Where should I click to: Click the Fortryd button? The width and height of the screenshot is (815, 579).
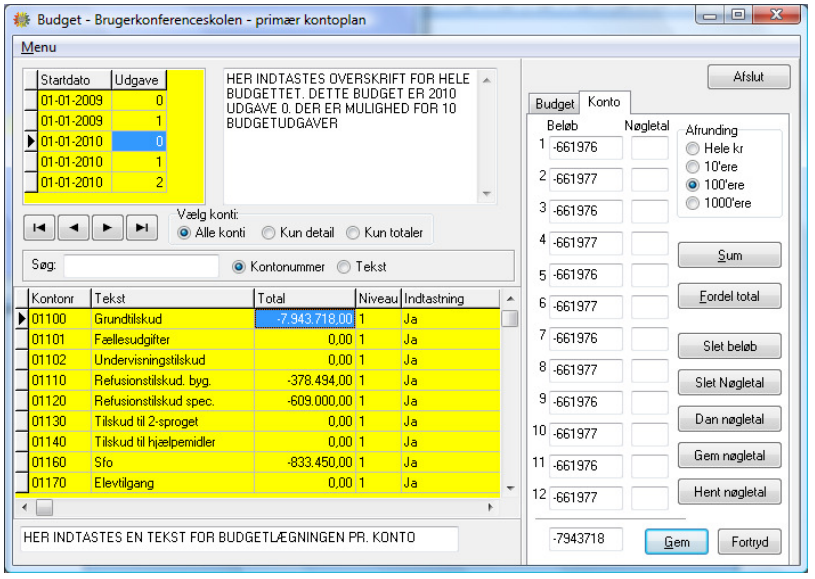750,542
